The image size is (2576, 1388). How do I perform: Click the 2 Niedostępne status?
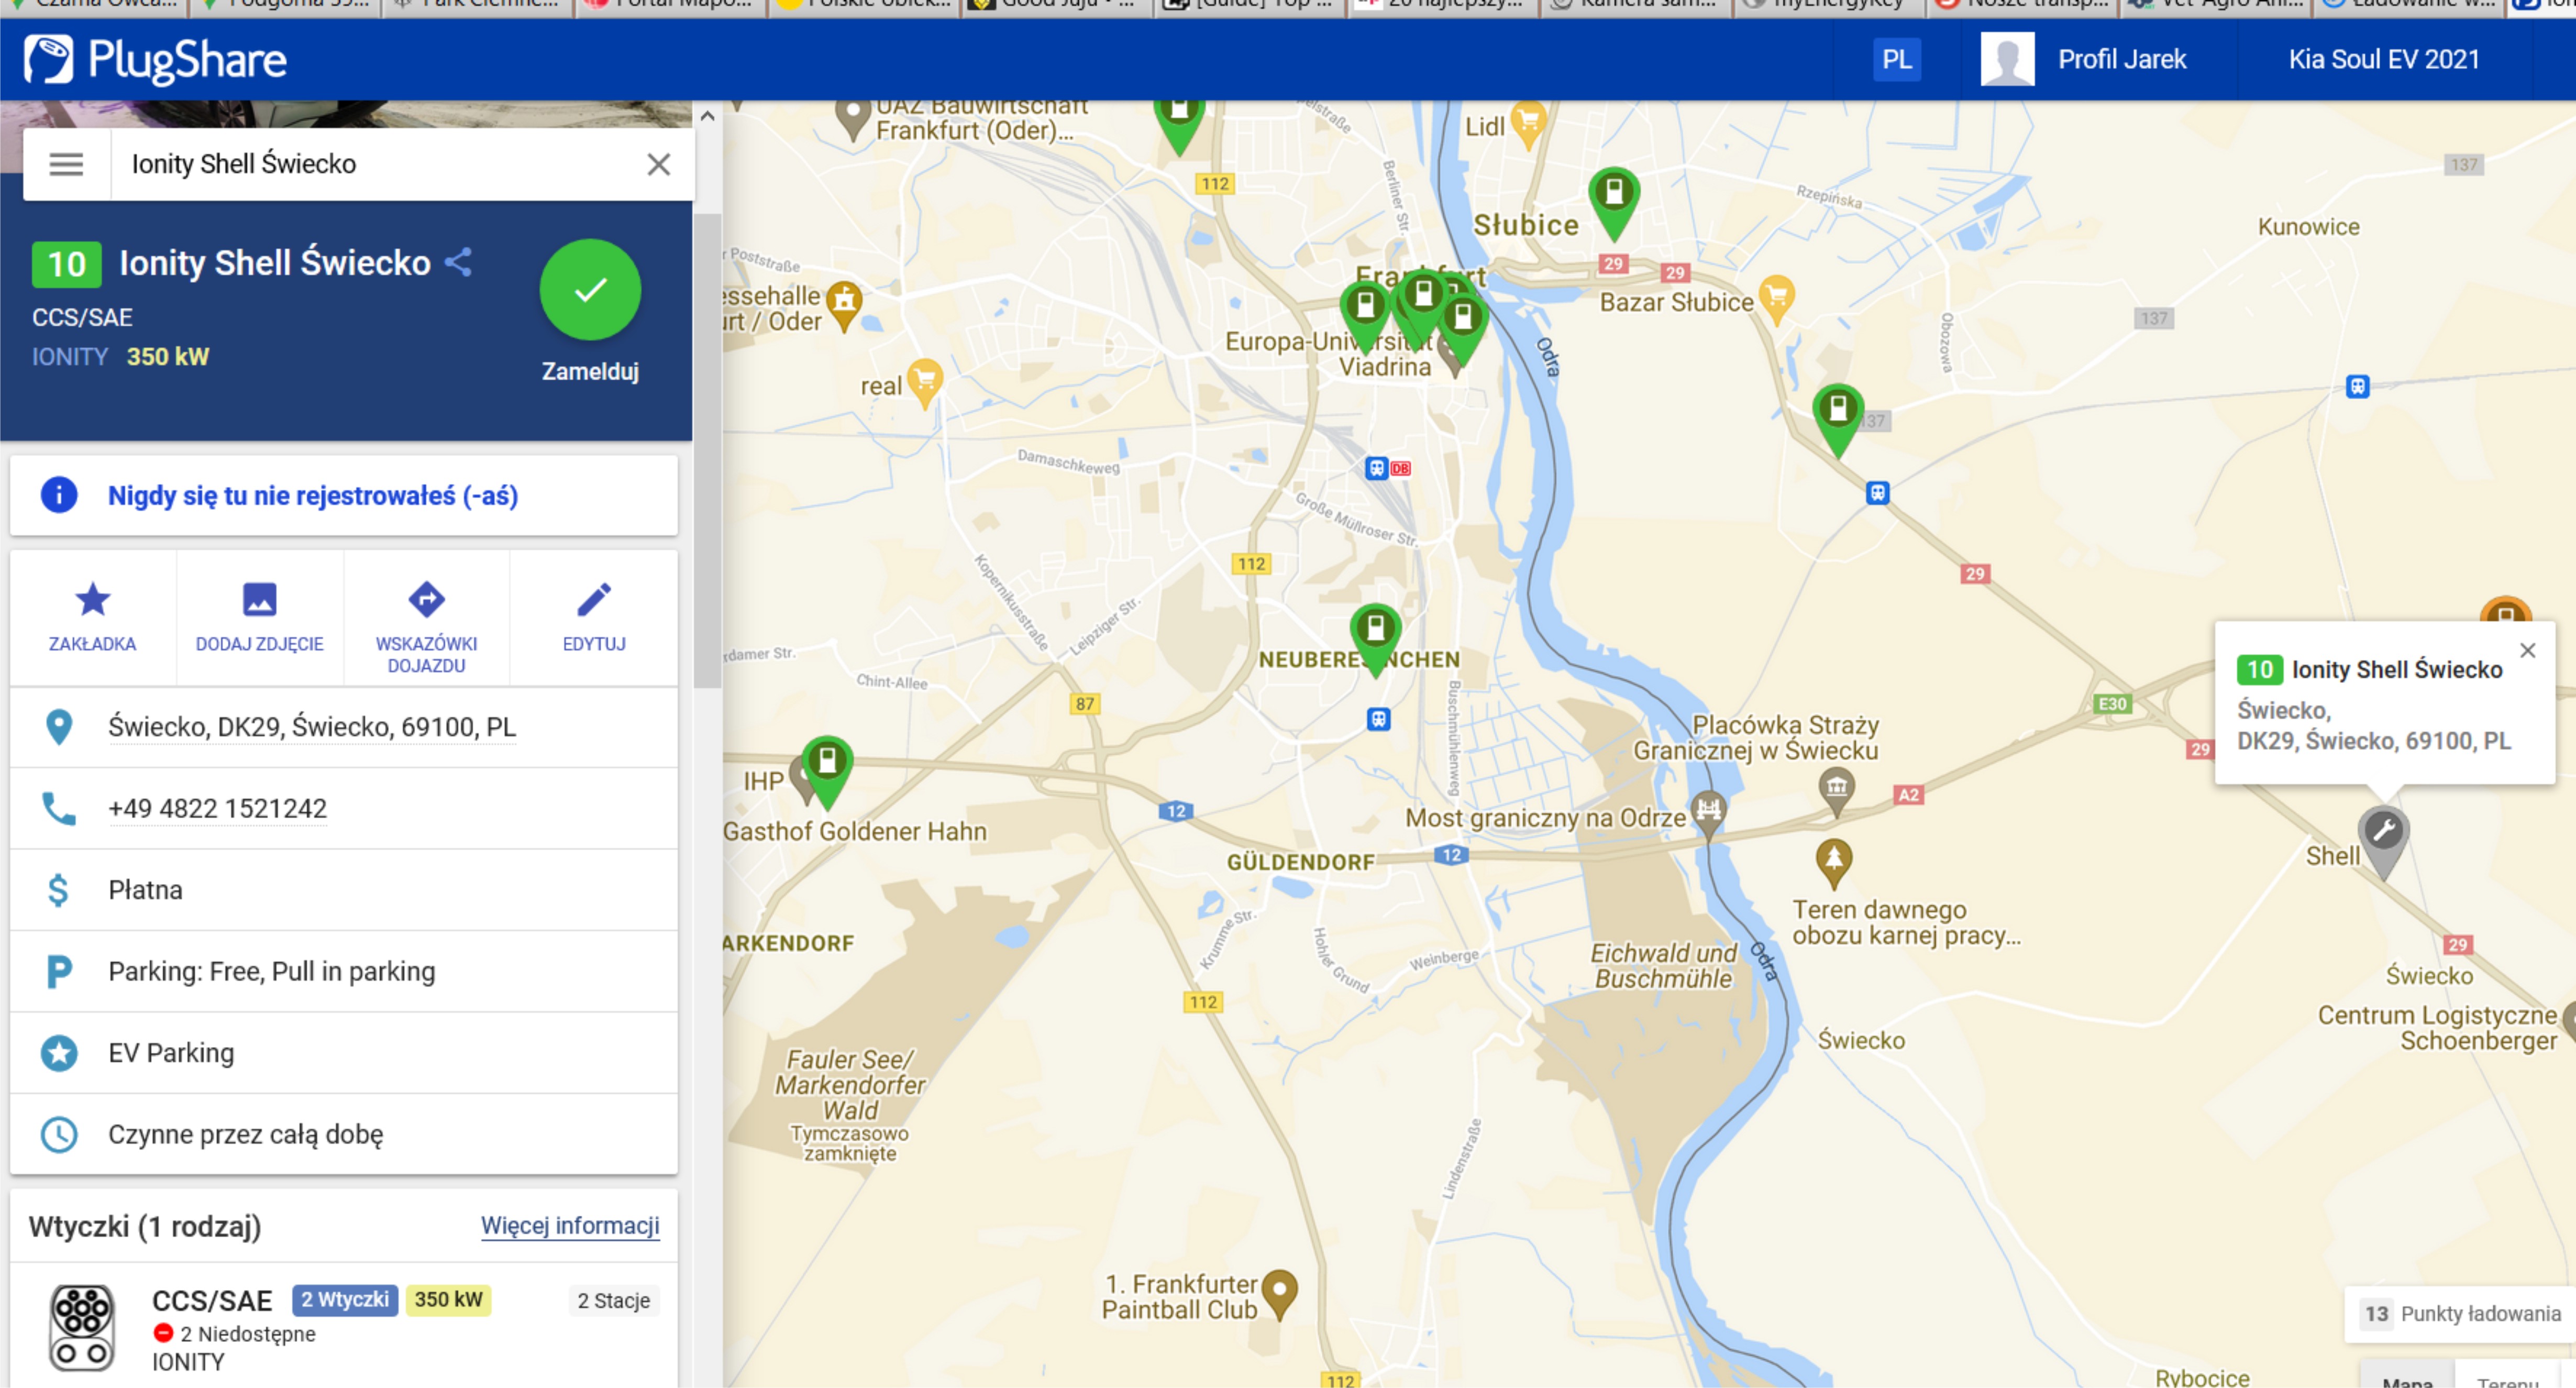pos(235,1334)
